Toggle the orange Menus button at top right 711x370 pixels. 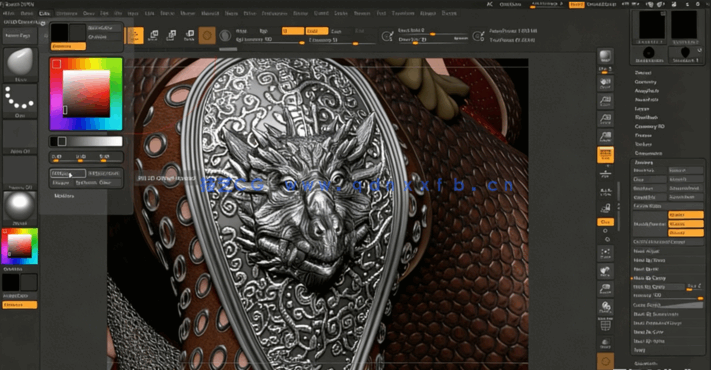point(577,5)
